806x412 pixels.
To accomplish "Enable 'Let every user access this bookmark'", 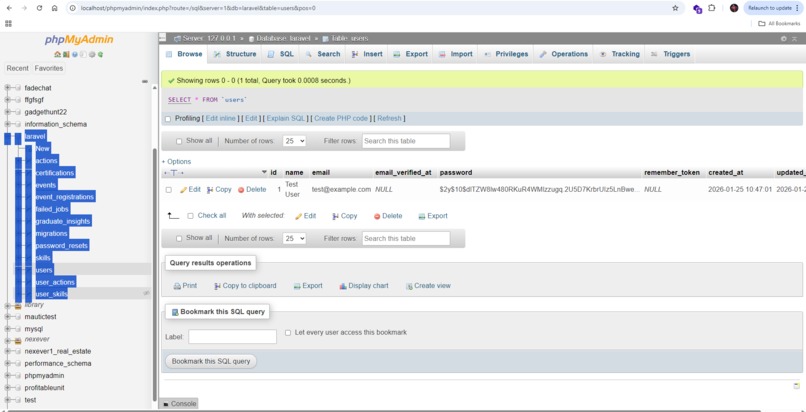I will tap(288, 333).
